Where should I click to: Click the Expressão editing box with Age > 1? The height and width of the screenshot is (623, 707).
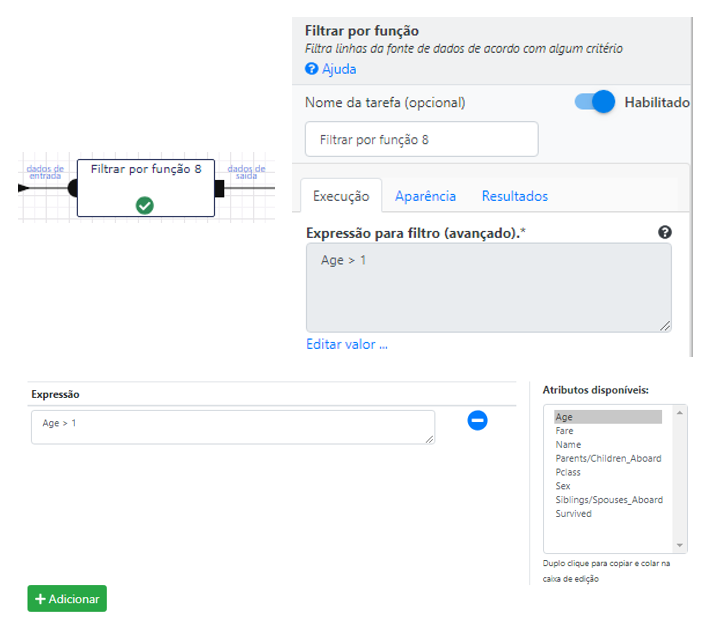point(233,427)
